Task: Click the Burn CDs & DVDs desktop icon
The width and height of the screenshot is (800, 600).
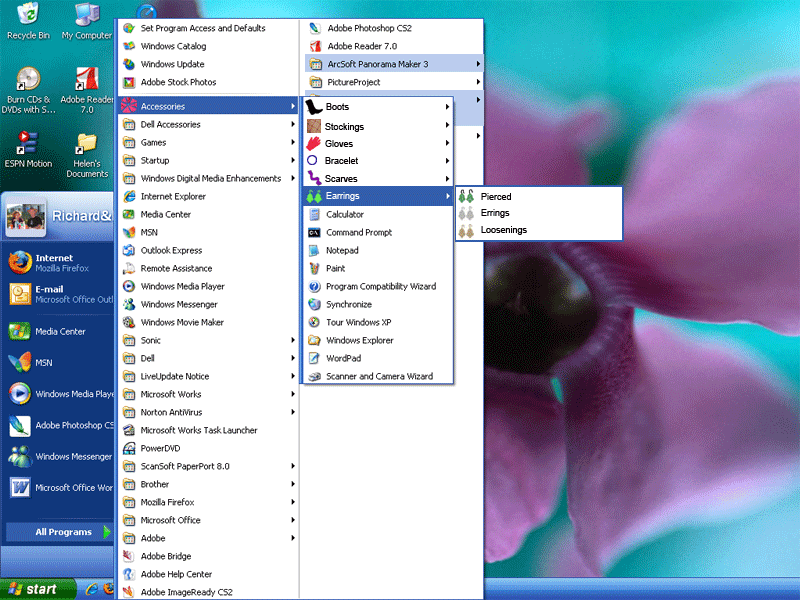Action: pyautogui.click(x=28, y=79)
